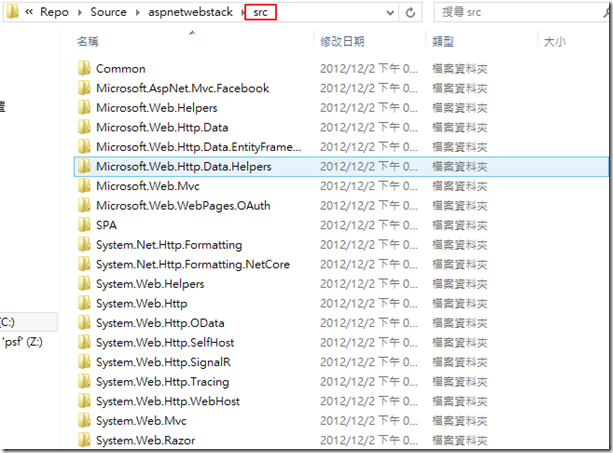The width and height of the screenshot is (613, 453).
Task: Click the System.Web.Http.SignalR folder icon
Action: tap(84, 362)
